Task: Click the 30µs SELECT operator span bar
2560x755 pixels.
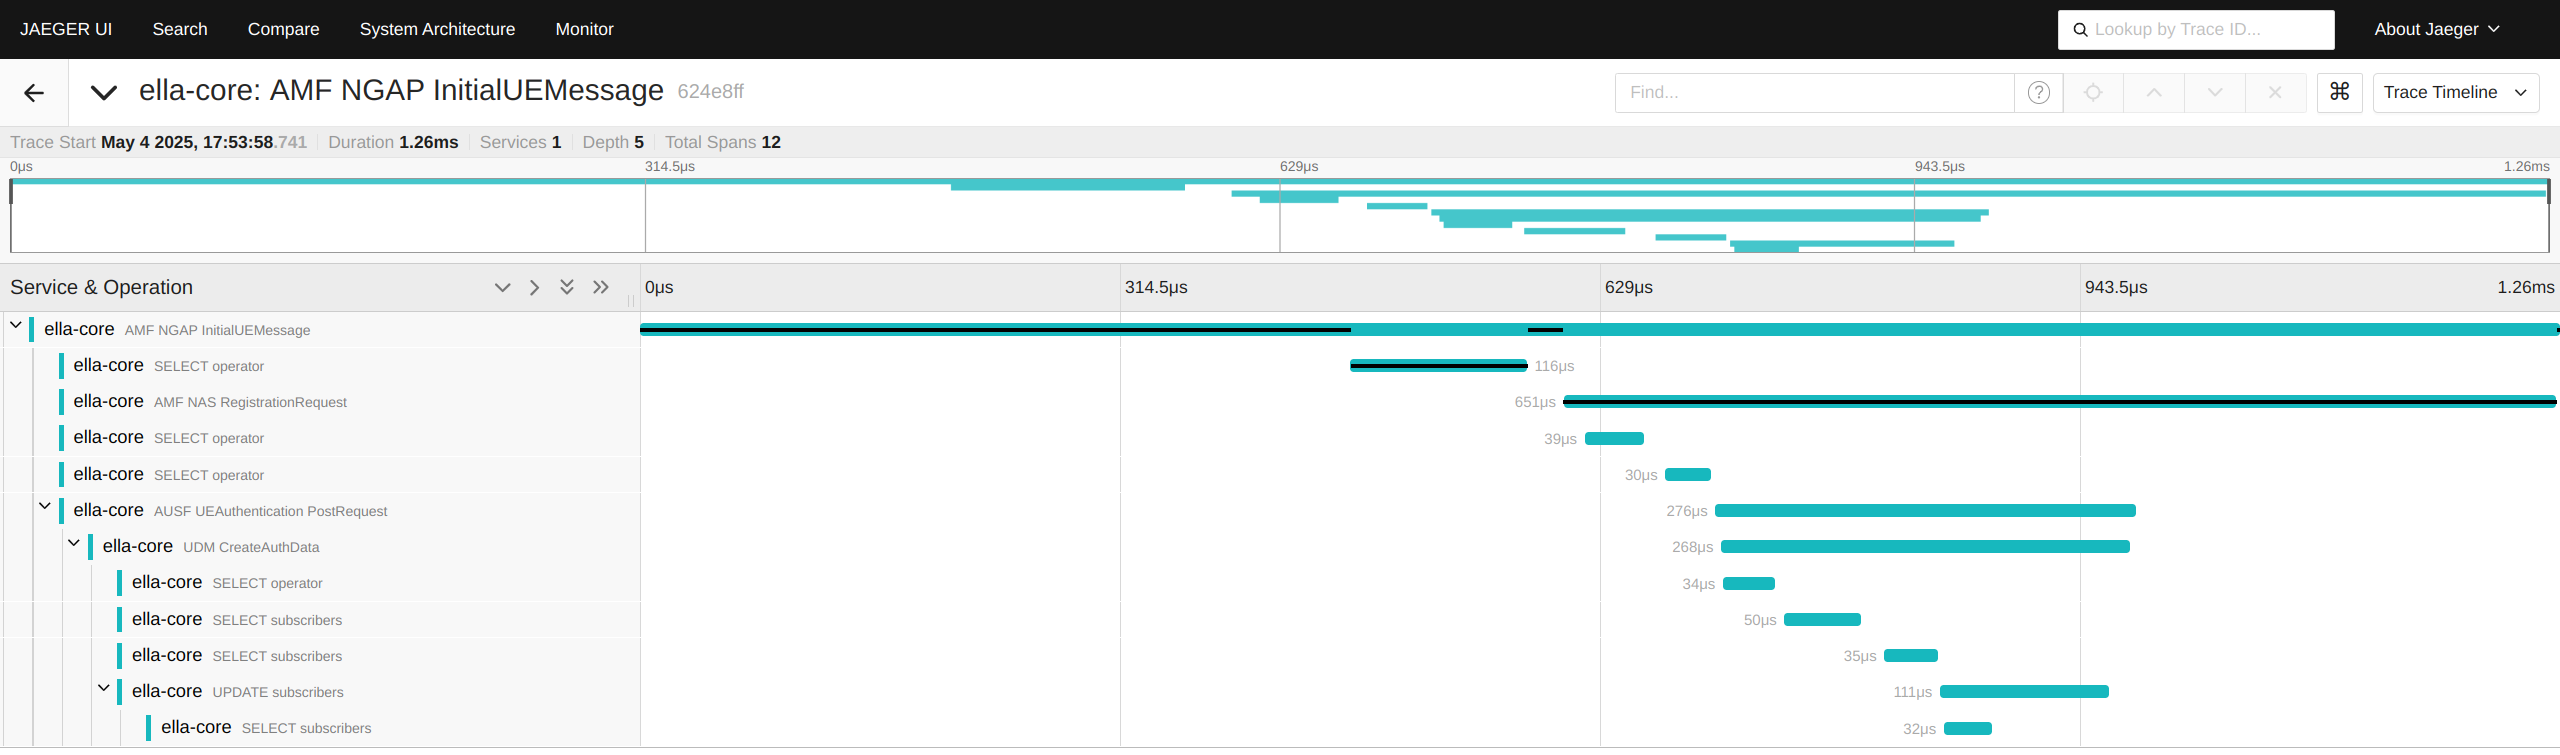Action: [1688, 475]
